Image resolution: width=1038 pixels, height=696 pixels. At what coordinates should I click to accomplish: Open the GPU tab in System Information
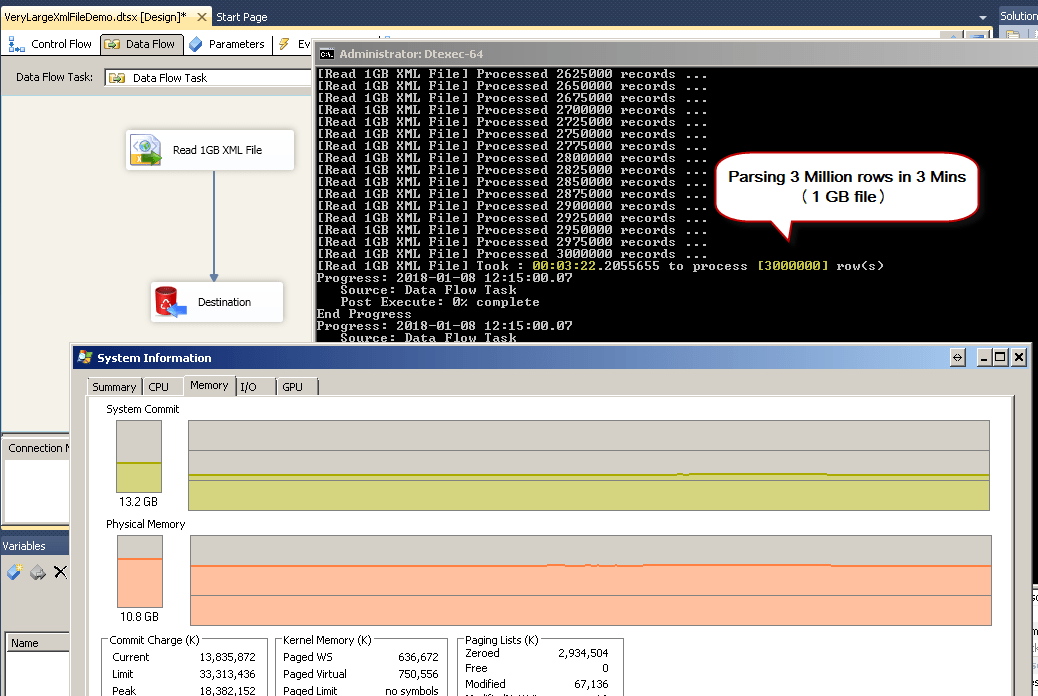coord(293,386)
